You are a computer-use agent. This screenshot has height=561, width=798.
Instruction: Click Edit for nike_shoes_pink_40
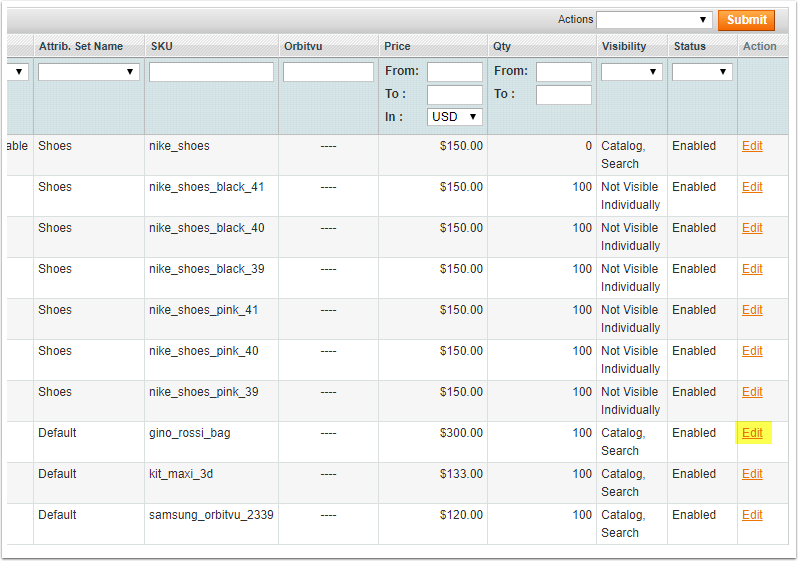(x=752, y=351)
